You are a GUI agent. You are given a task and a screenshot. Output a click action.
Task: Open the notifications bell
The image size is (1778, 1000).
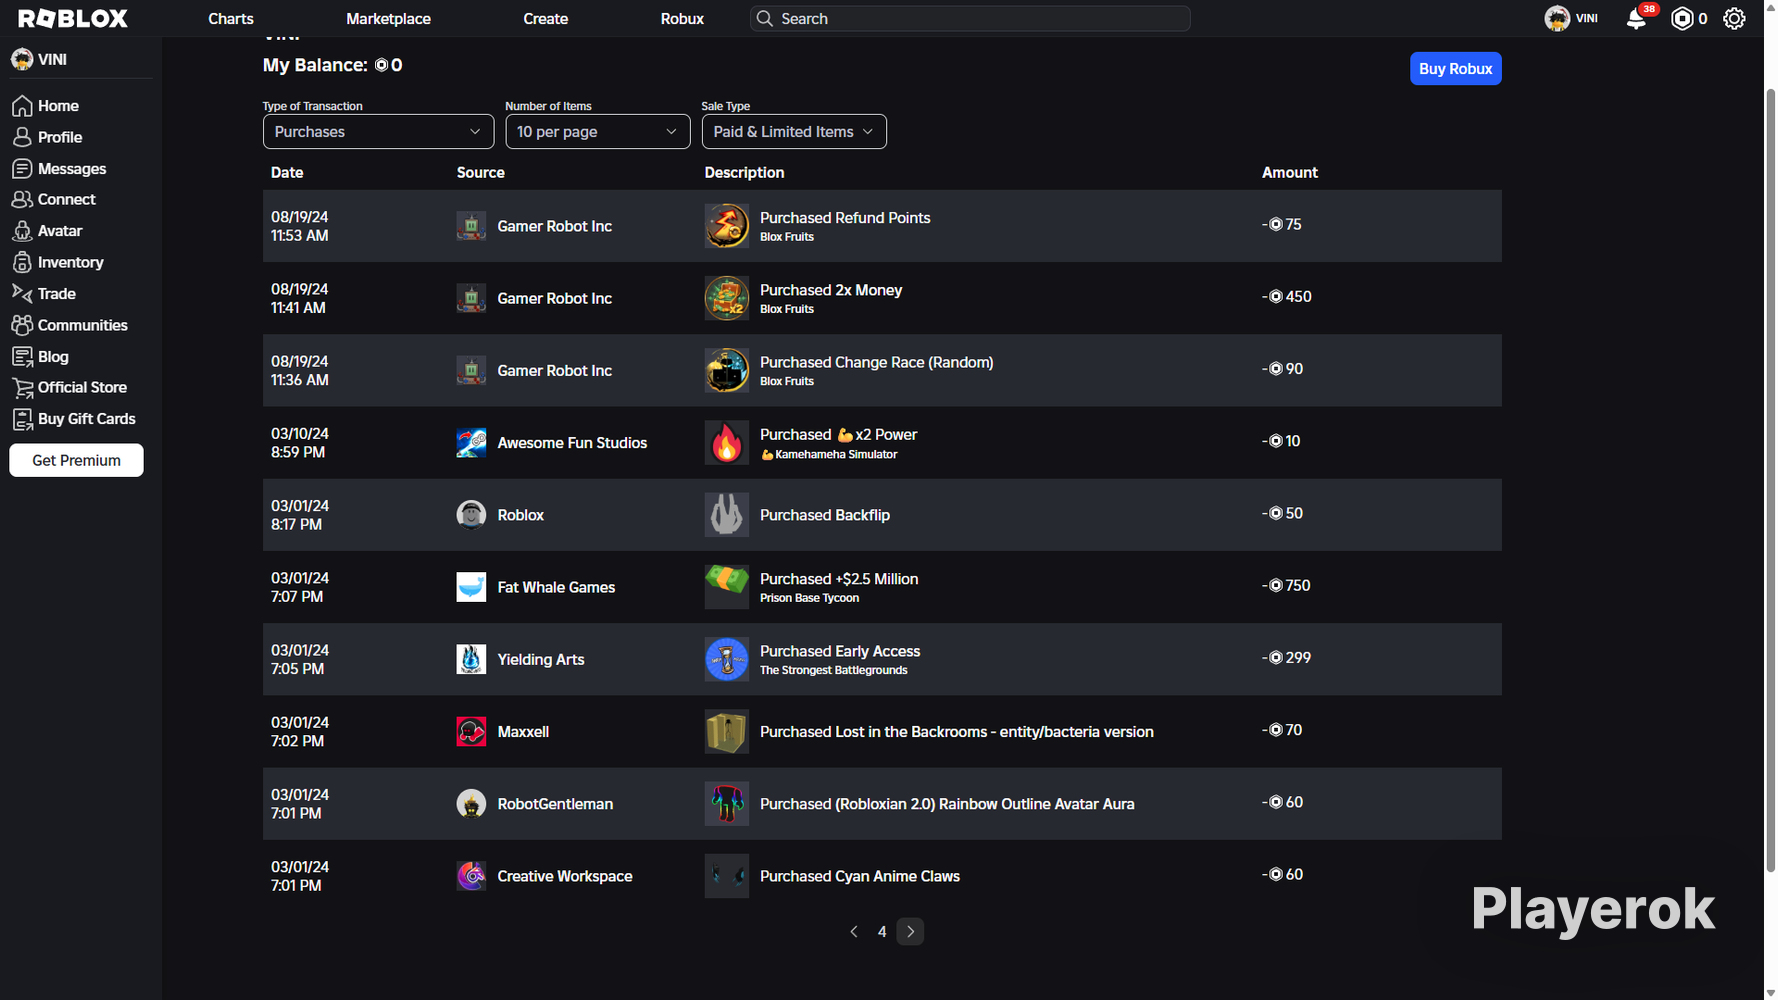pyautogui.click(x=1636, y=18)
